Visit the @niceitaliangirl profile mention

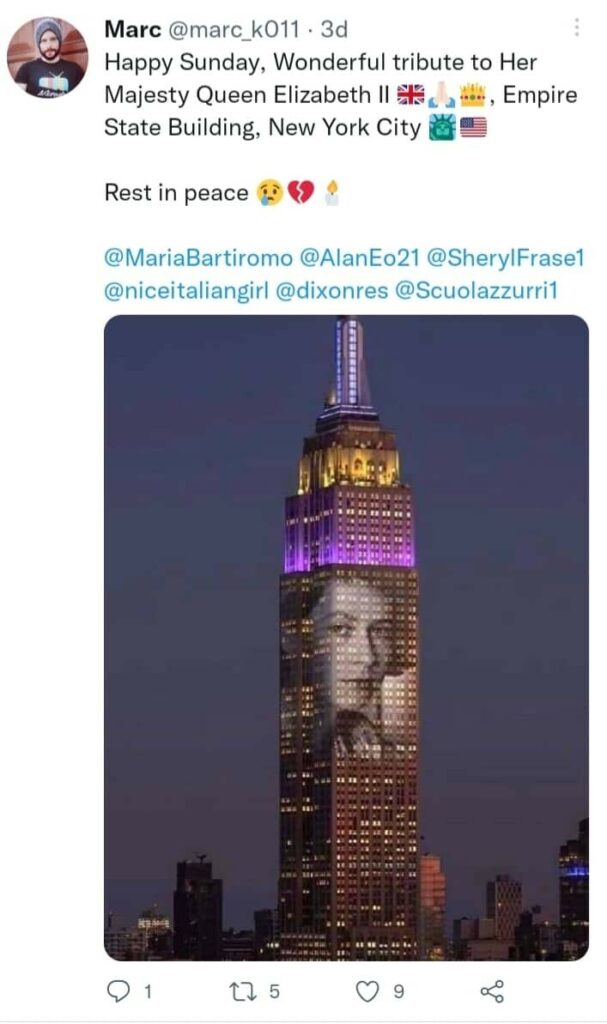186,291
